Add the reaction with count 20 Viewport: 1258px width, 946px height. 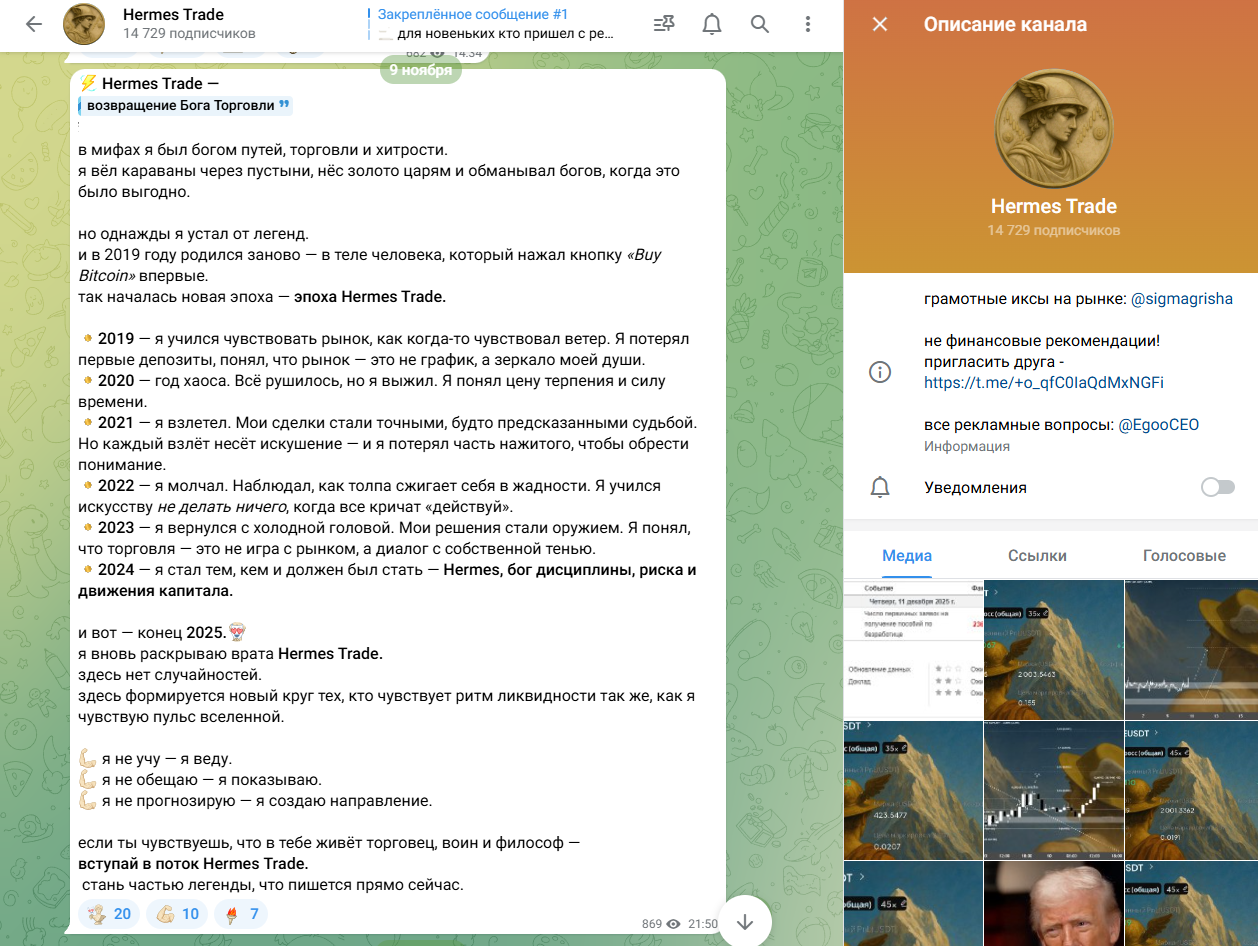pyautogui.click(x=109, y=913)
